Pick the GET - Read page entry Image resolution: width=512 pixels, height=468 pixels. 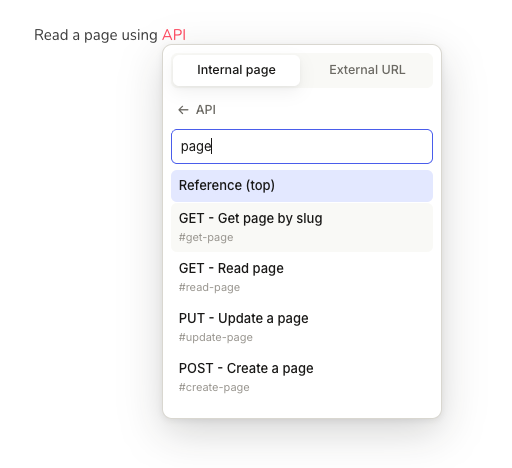coord(302,277)
